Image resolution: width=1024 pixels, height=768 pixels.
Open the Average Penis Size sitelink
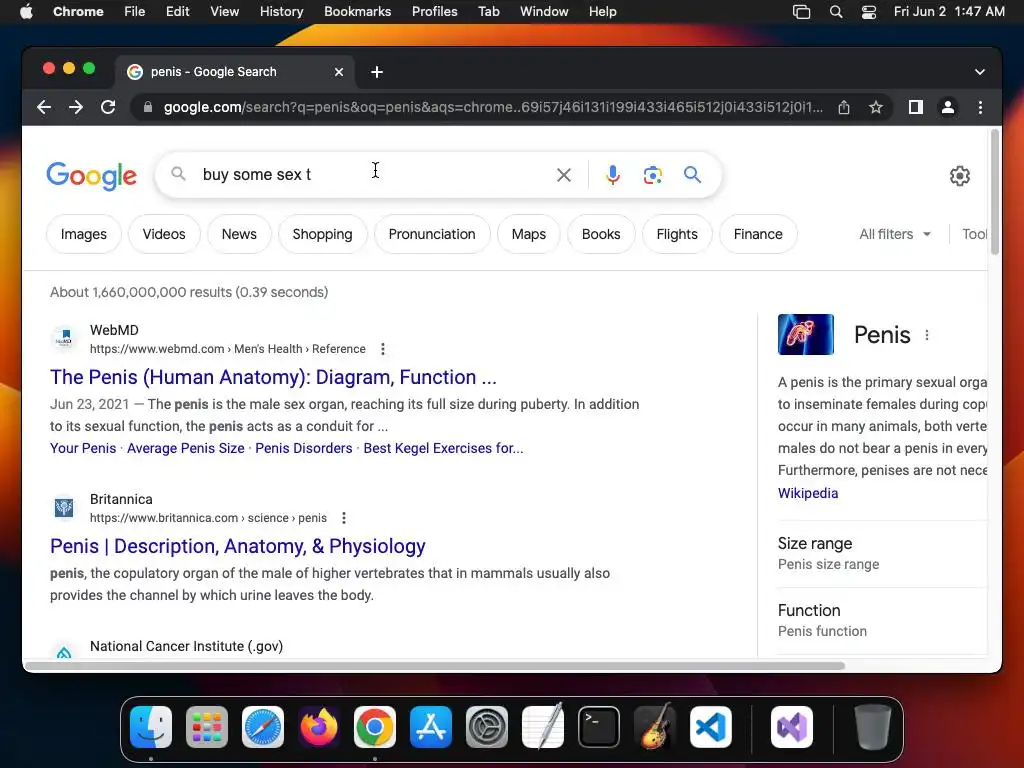pos(185,448)
